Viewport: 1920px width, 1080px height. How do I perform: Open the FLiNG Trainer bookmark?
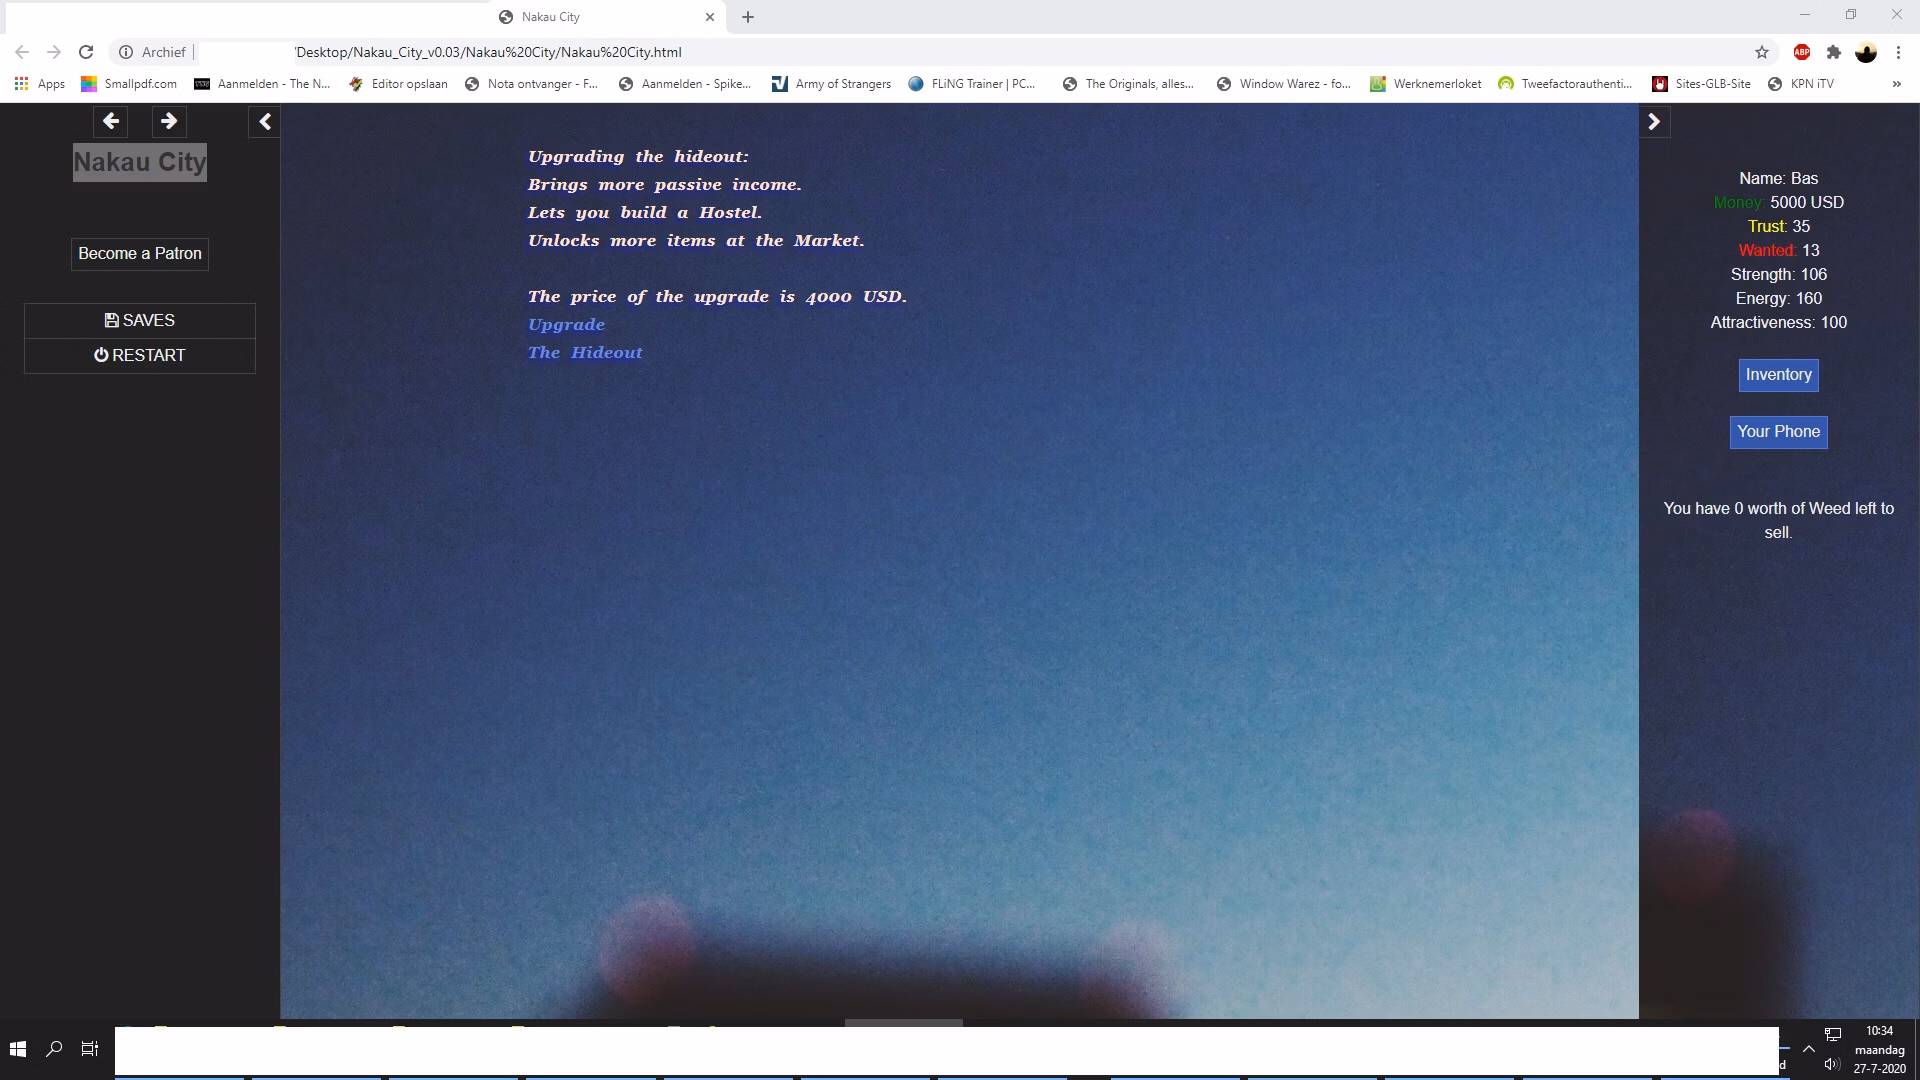pyautogui.click(x=972, y=84)
